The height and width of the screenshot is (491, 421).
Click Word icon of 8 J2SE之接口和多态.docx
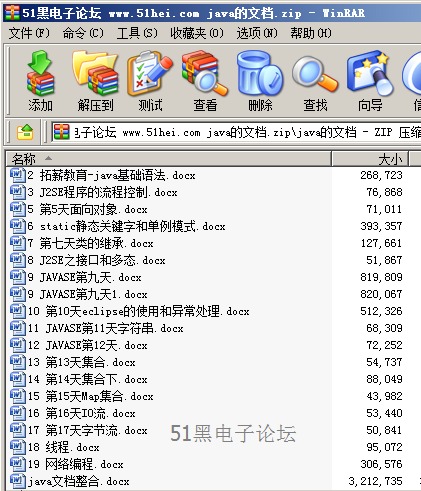tap(18, 260)
